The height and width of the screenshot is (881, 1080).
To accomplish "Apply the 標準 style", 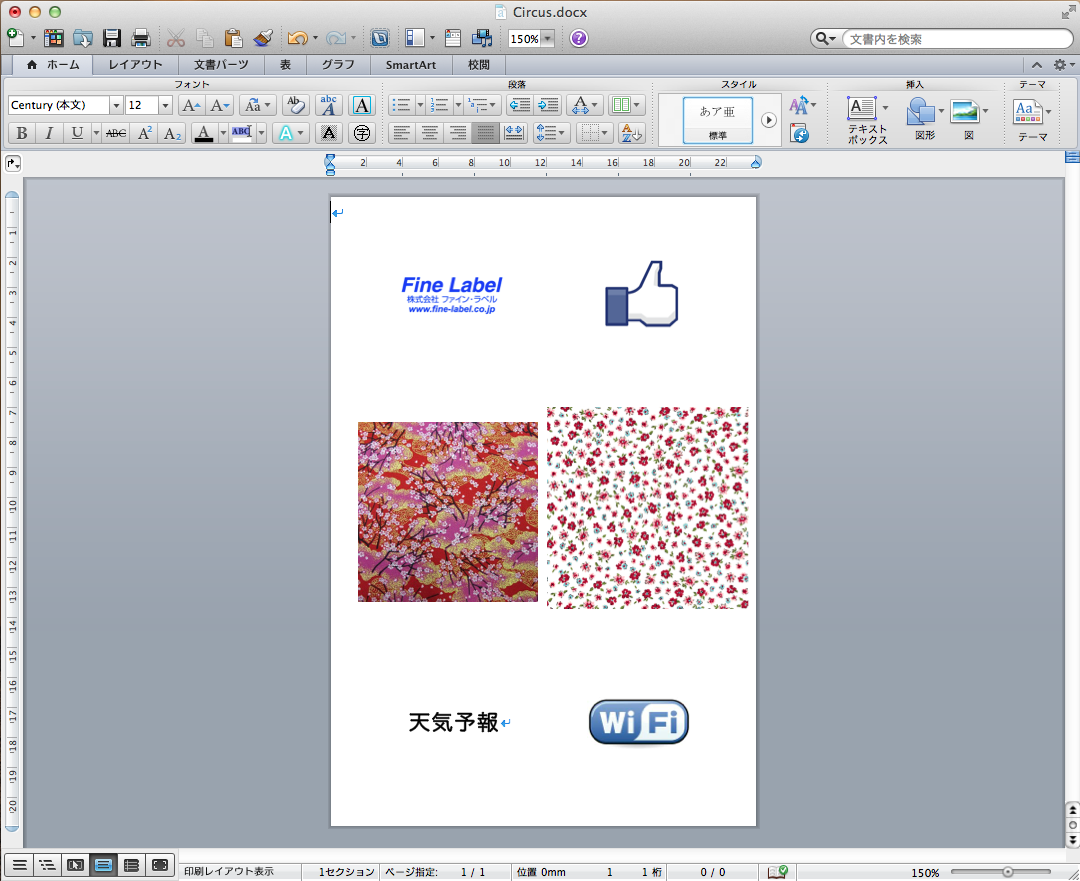I will (718, 120).
